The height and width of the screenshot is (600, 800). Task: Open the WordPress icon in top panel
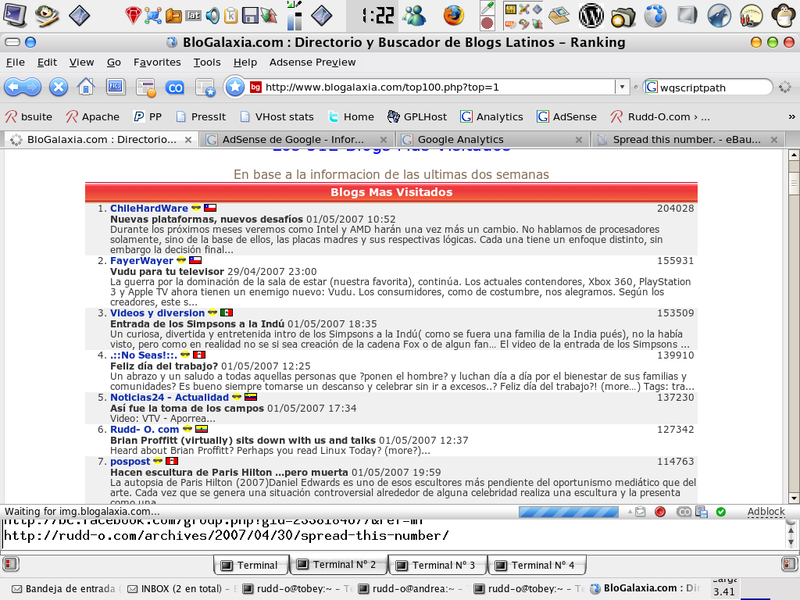point(591,15)
